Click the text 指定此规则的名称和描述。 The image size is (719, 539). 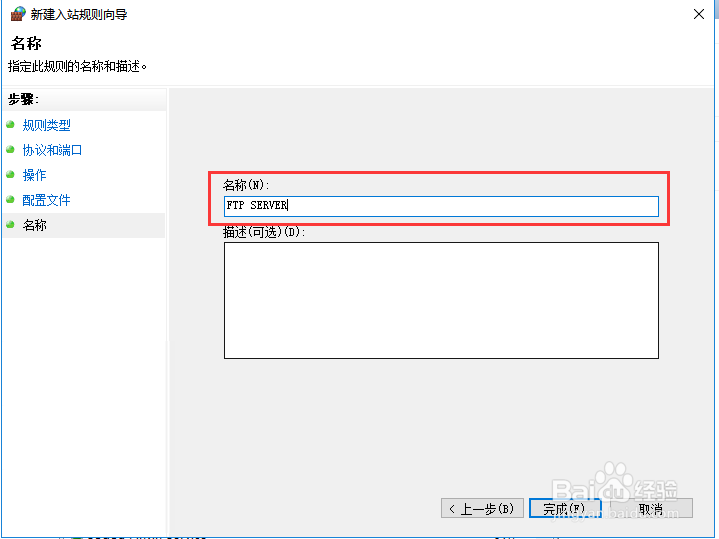click(77, 67)
